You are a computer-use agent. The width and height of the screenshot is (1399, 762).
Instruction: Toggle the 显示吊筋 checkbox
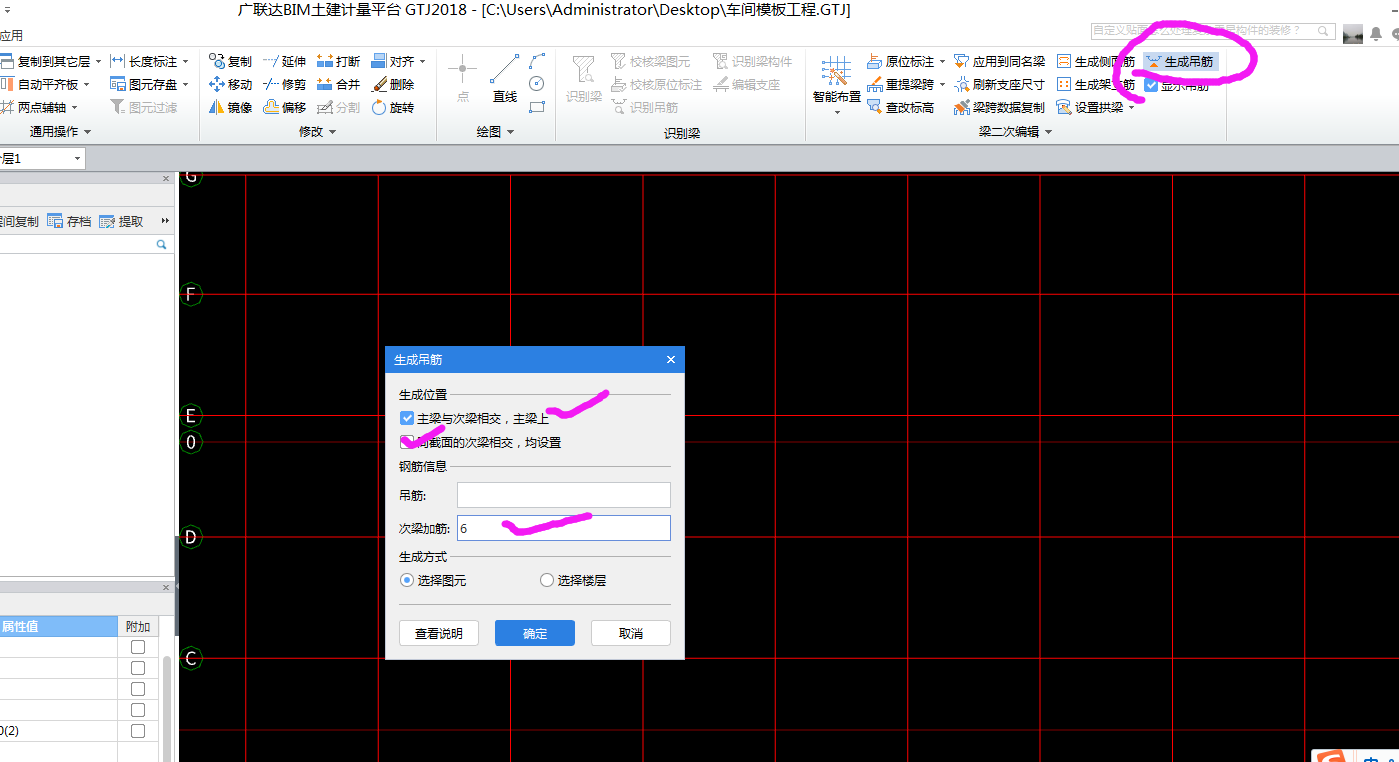[x=1153, y=84]
